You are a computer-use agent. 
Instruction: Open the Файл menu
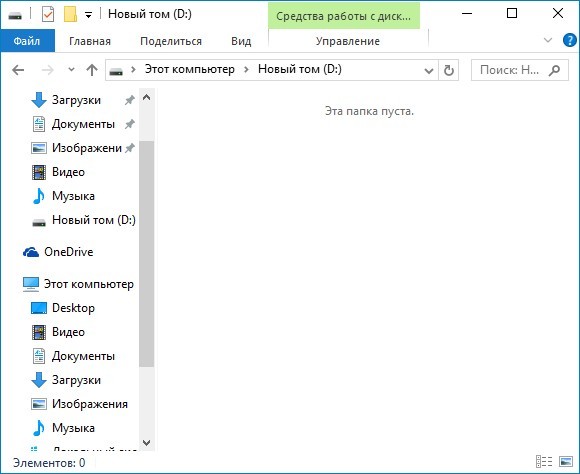27,41
